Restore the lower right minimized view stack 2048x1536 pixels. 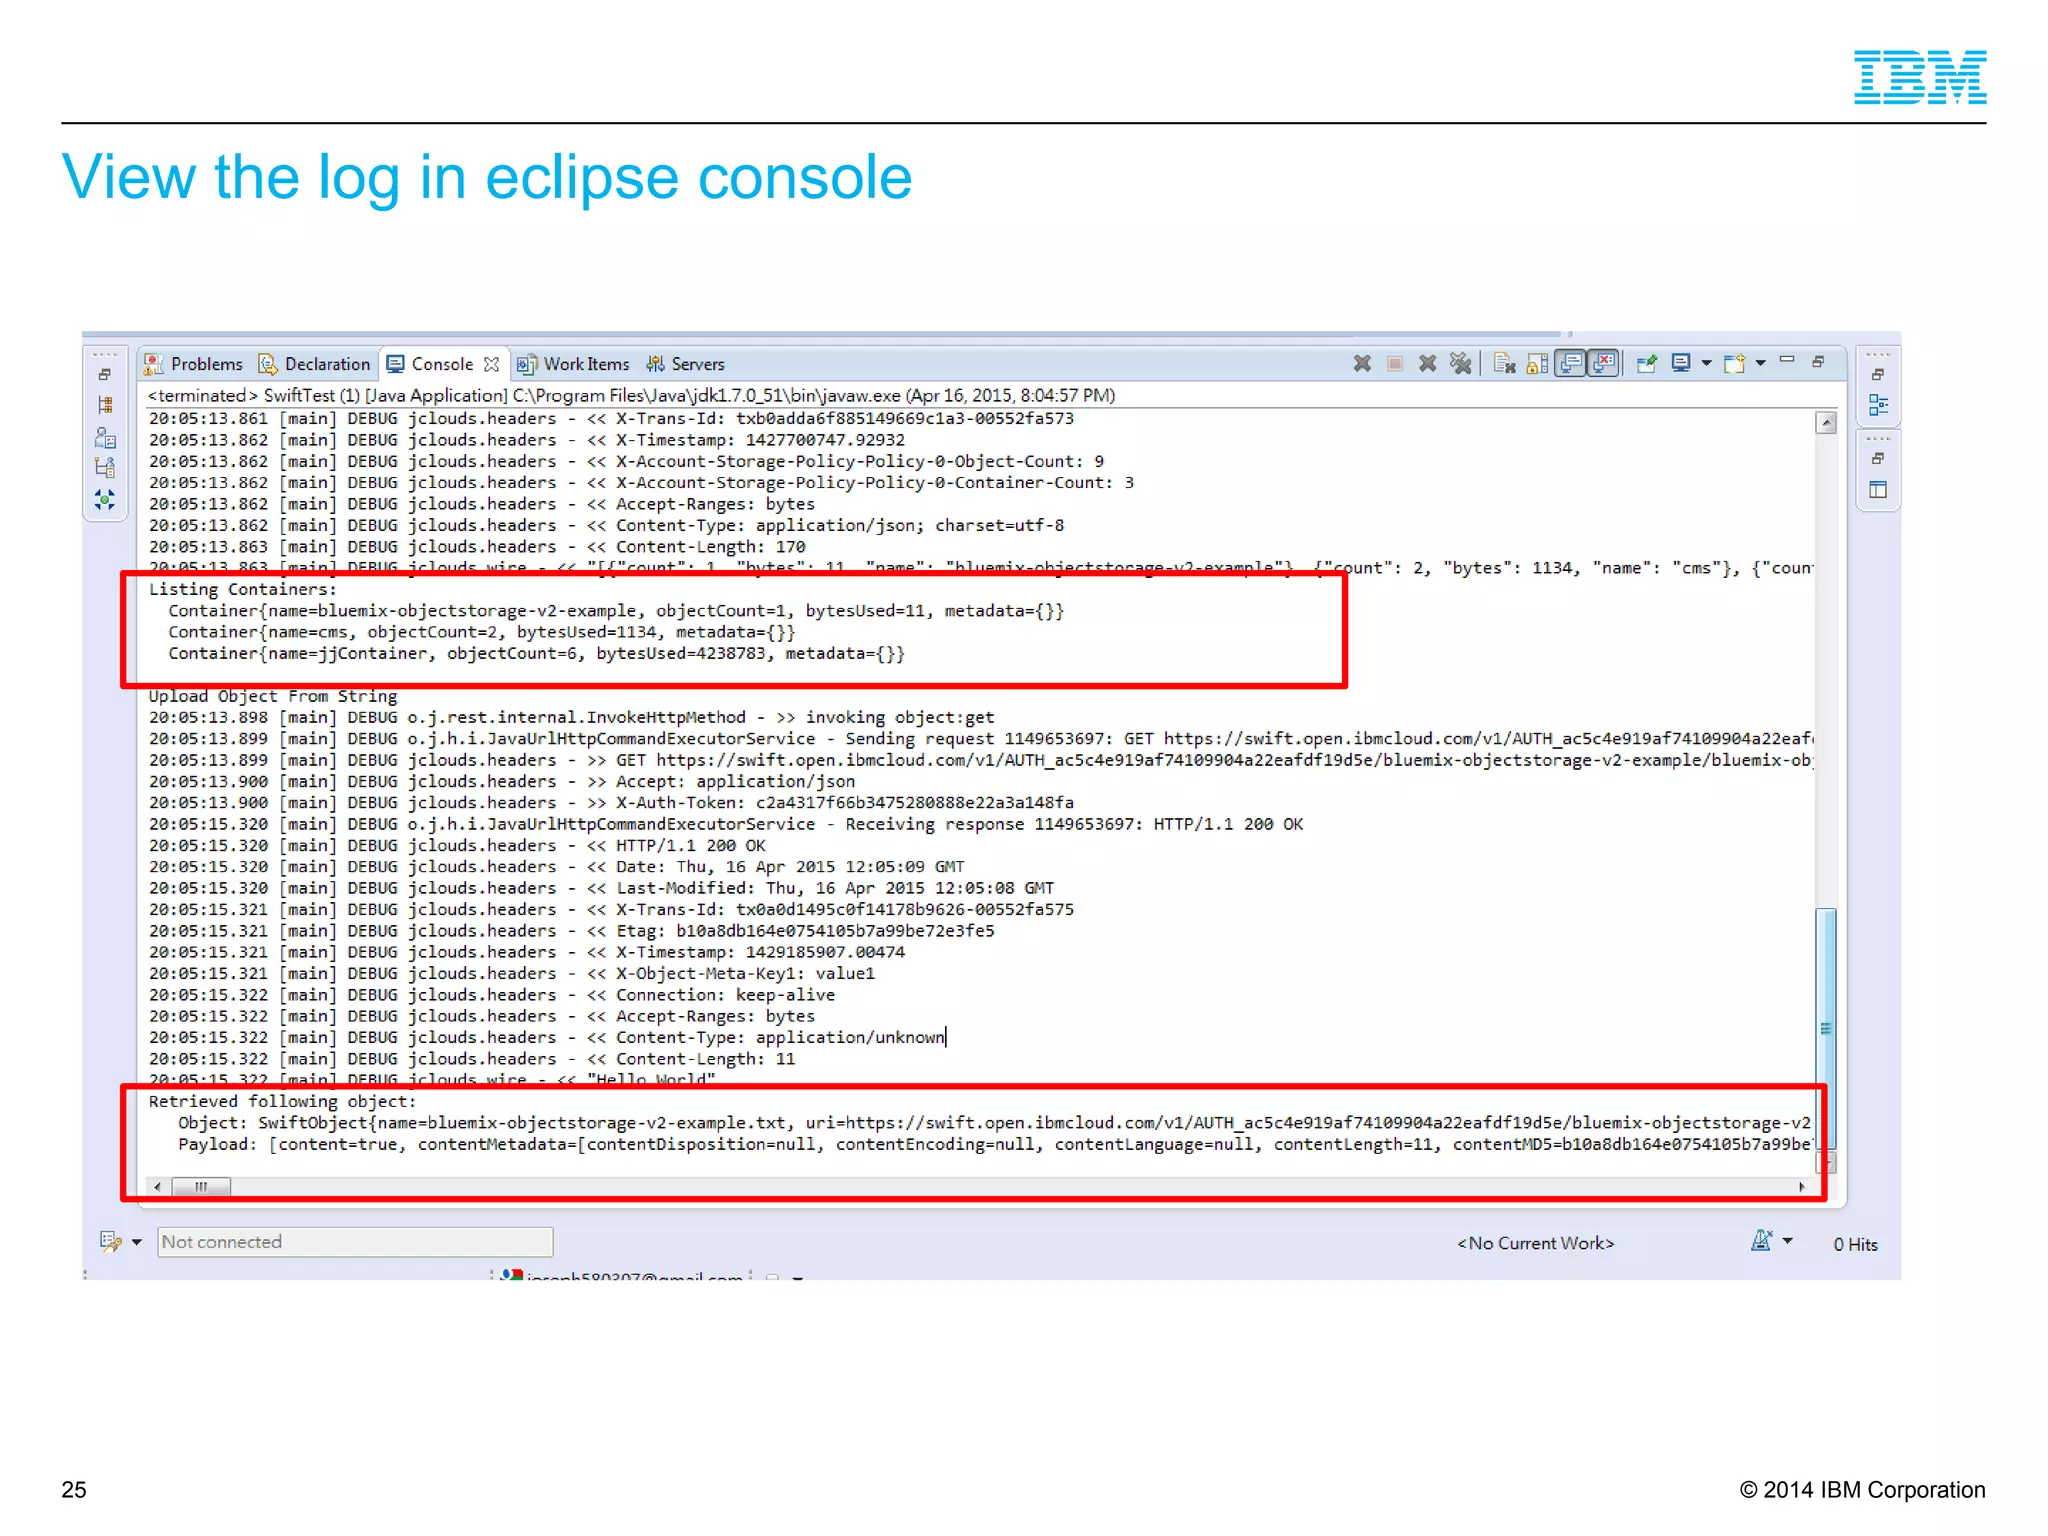(x=1878, y=459)
